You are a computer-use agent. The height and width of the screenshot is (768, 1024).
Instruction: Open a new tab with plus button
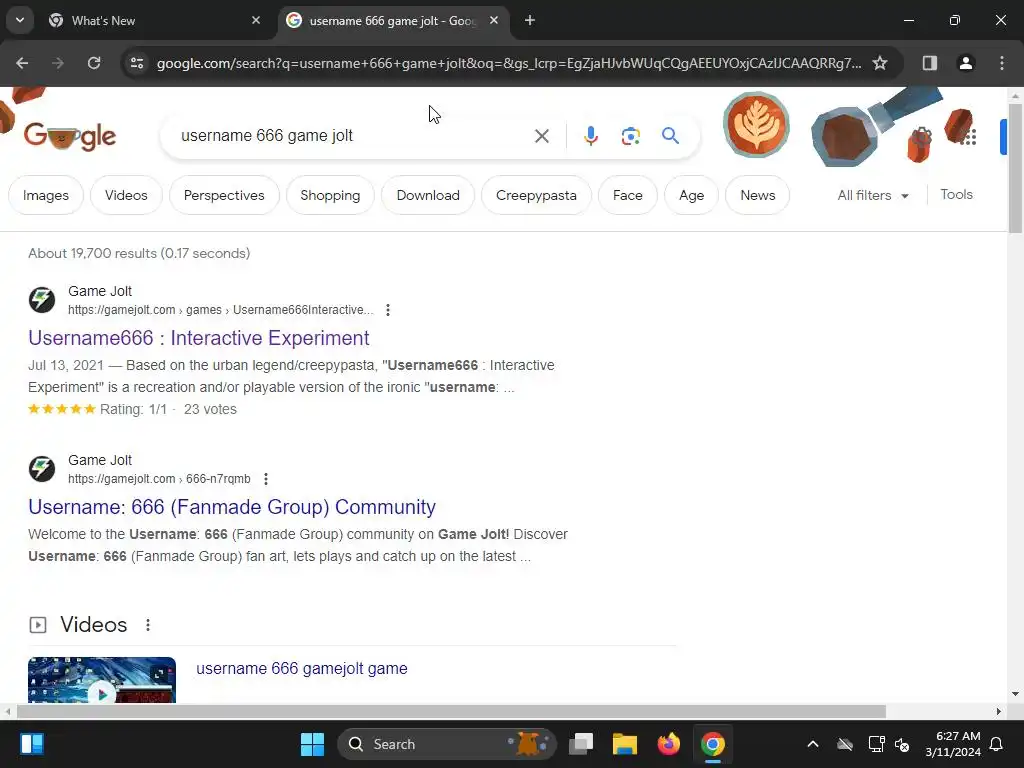(x=530, y=21)
